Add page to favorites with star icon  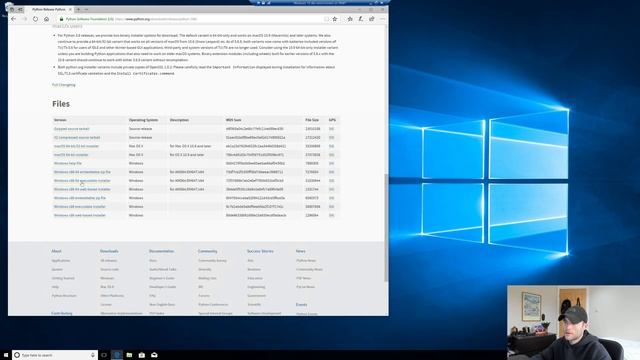click(x=335, y=19)
